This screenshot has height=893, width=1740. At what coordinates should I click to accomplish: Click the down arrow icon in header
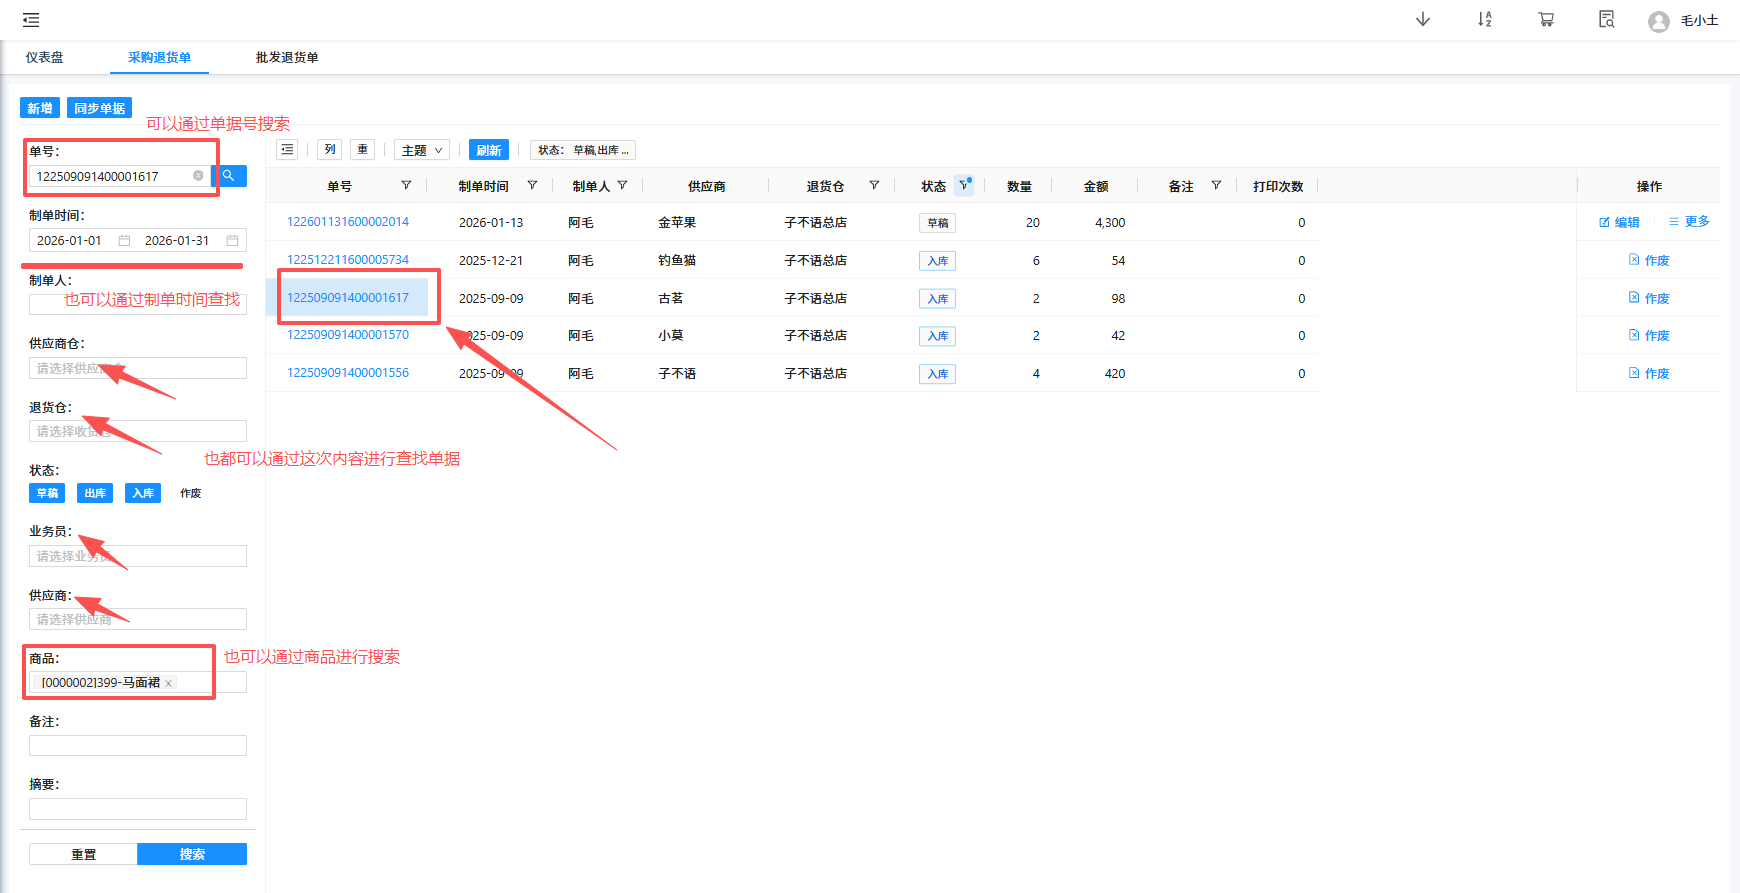click(1423, 20)
